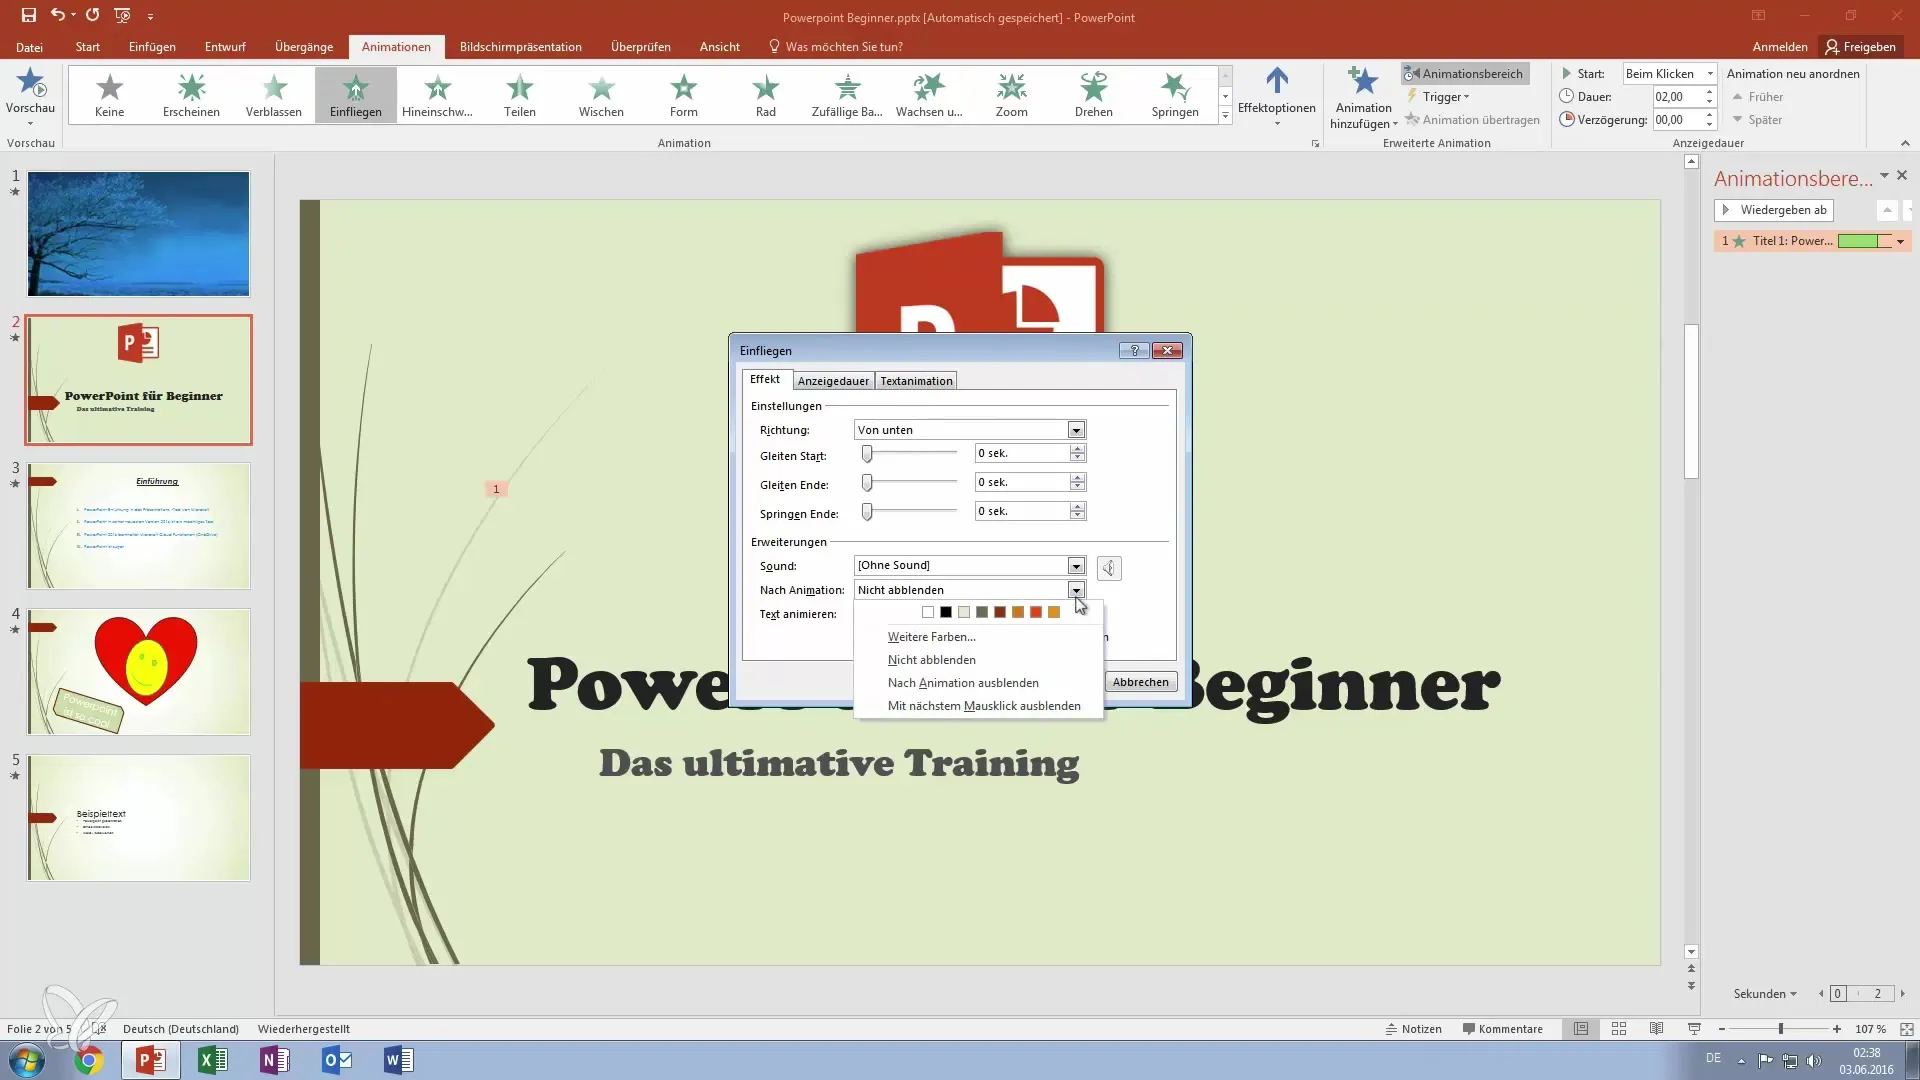Click the Springen Ende slider handle
Image resolution: width=1920 pixels, height=1080 pixels.
tap(867, 512)
